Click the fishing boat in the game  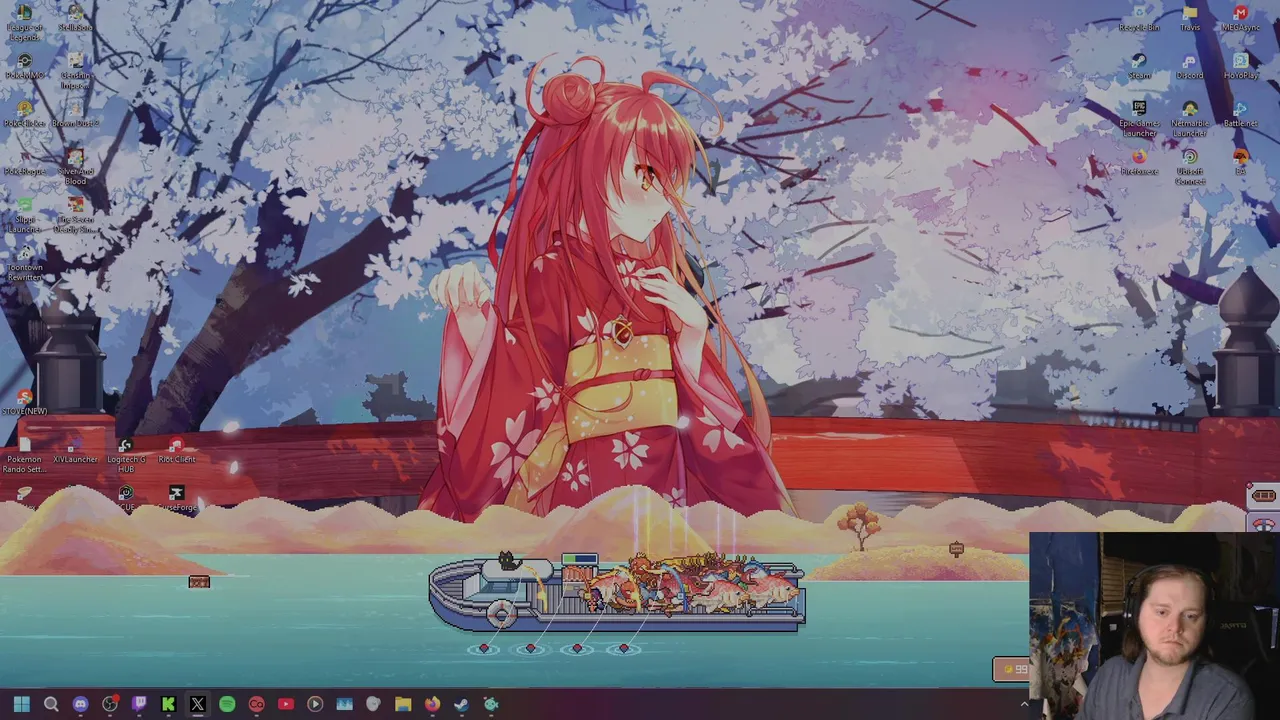pos(617,592)
